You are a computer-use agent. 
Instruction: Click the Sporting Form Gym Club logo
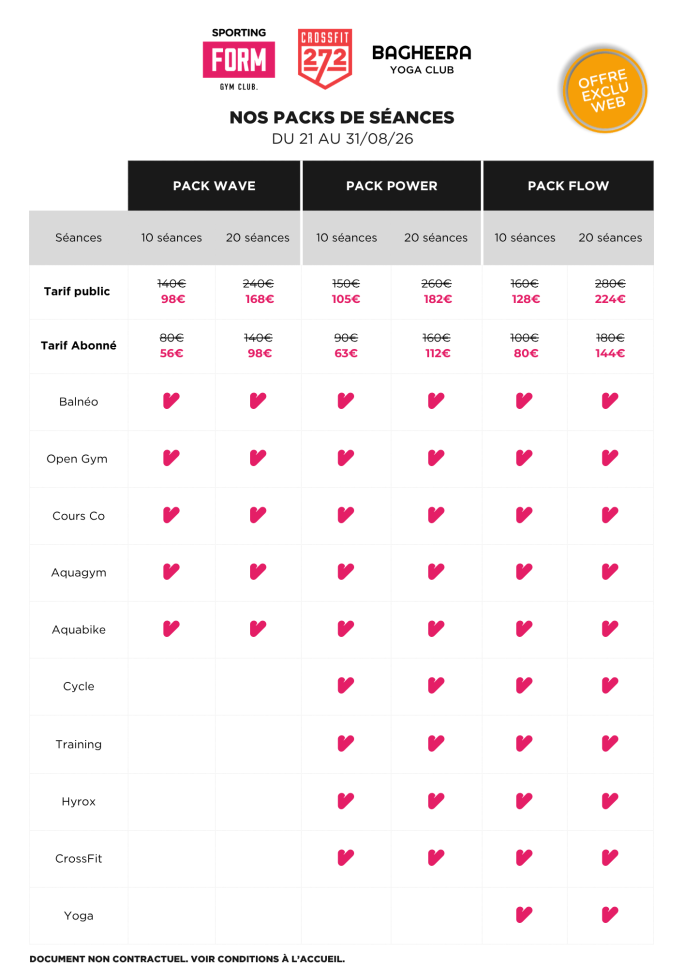pyautogui.click(x=239, y=59)
